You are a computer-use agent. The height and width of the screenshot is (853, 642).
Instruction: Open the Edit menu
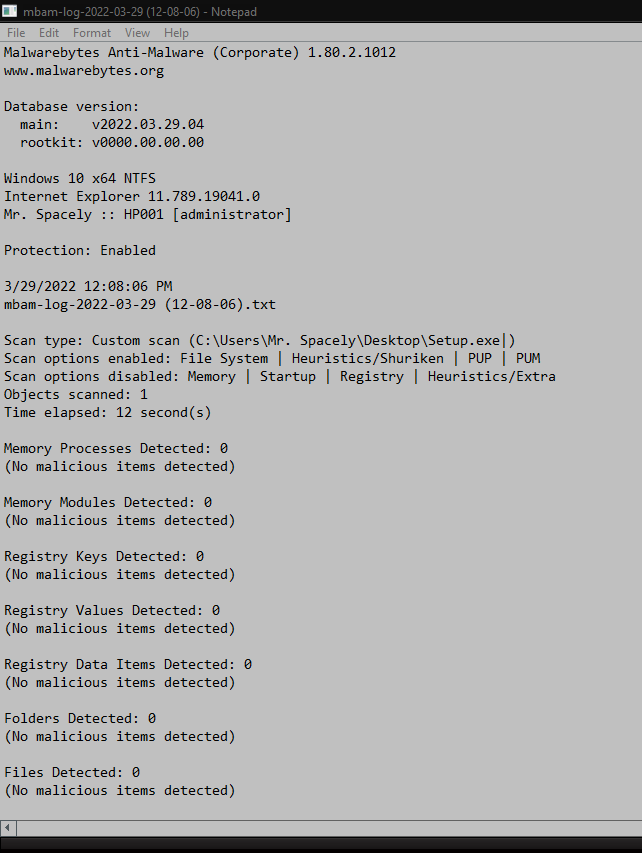(x=48, y=33)
